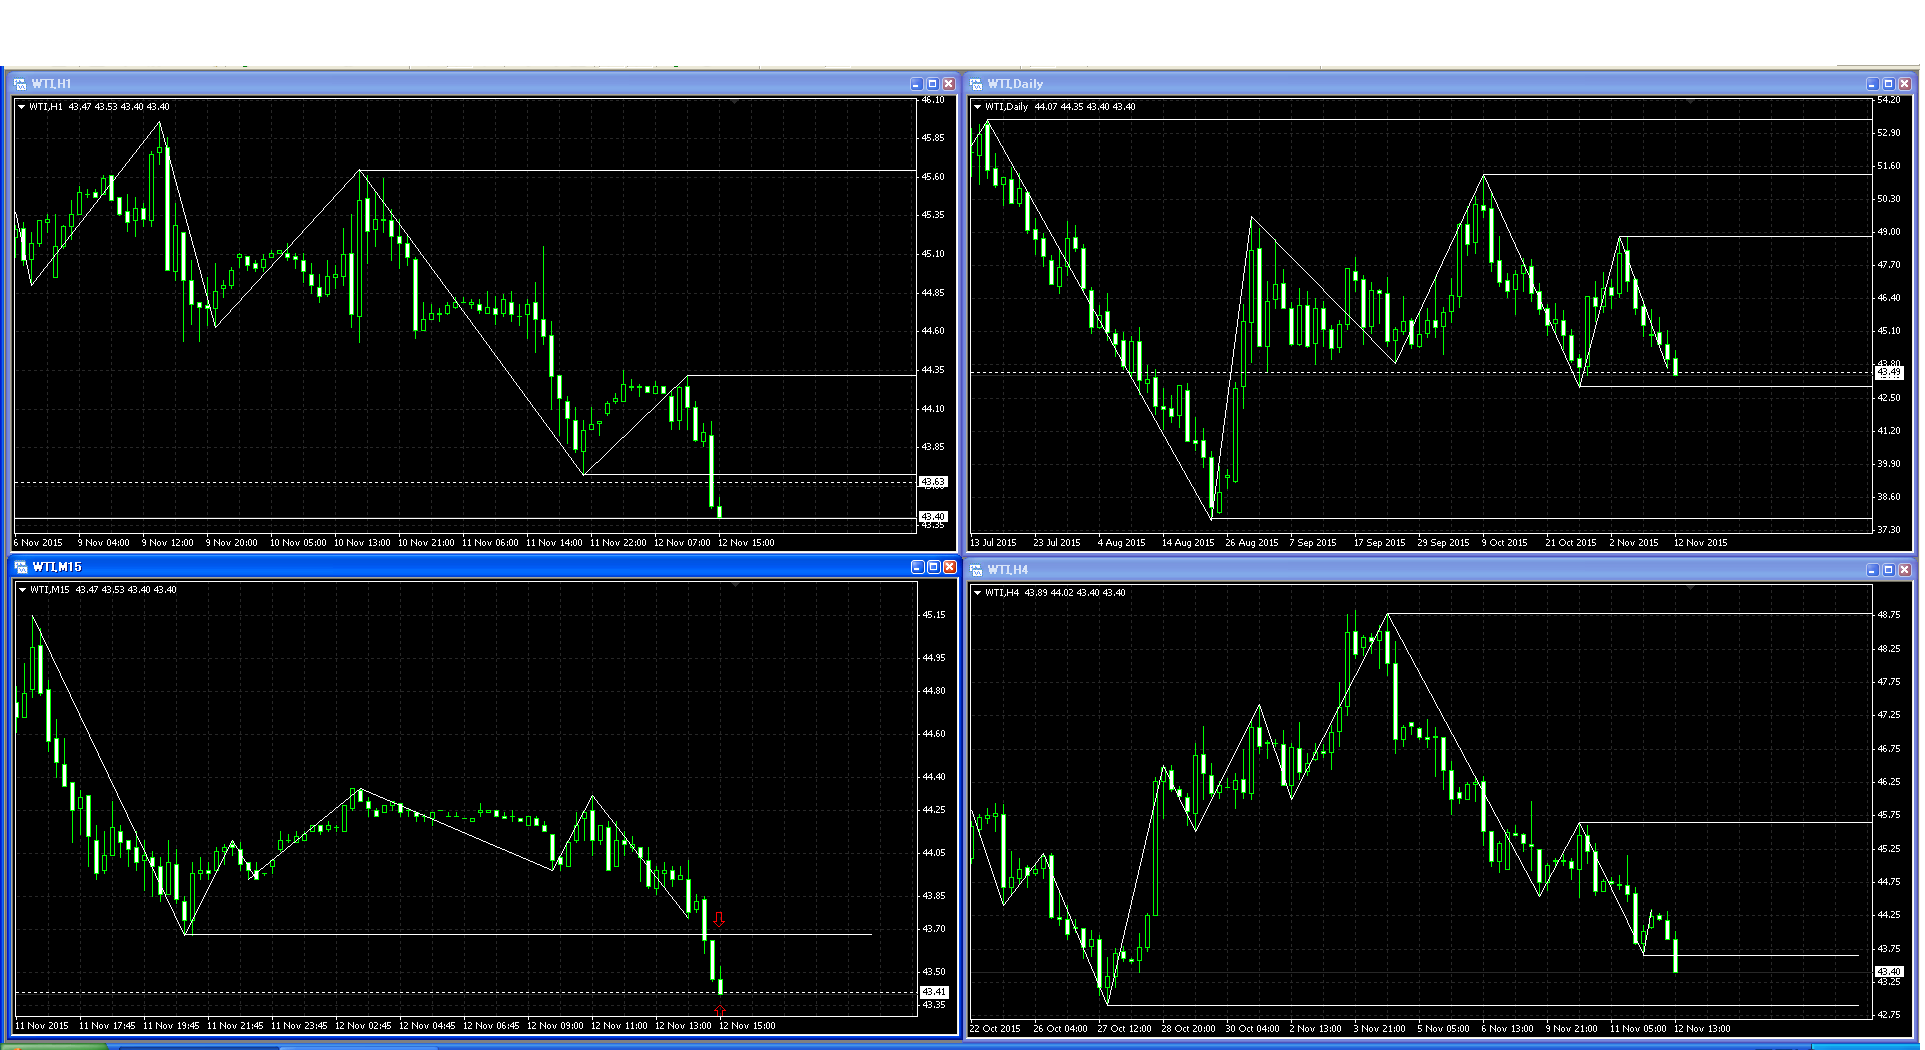The image size is (1925, 1050).
Task: Click the WTI,M15 chart window icon
Action: [x=20, y=567]
